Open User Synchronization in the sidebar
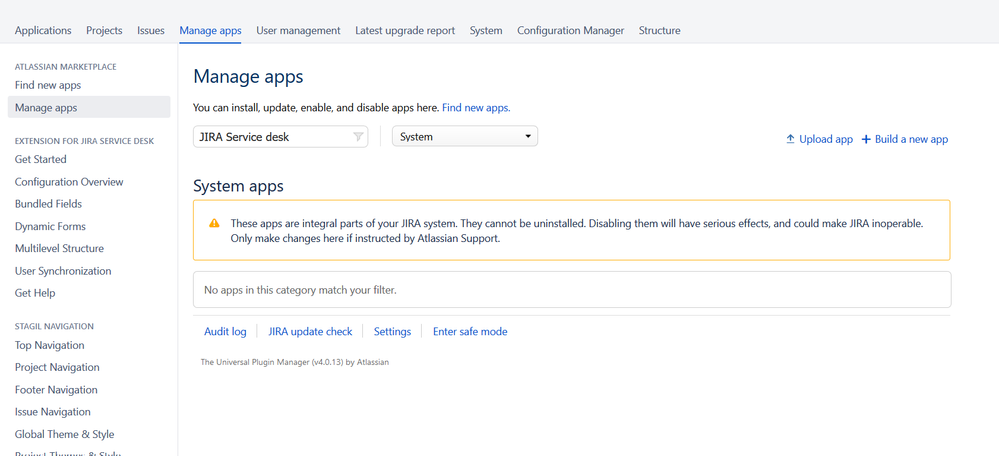The height and width of the screenshot is (456, 999). coord(63,271)
